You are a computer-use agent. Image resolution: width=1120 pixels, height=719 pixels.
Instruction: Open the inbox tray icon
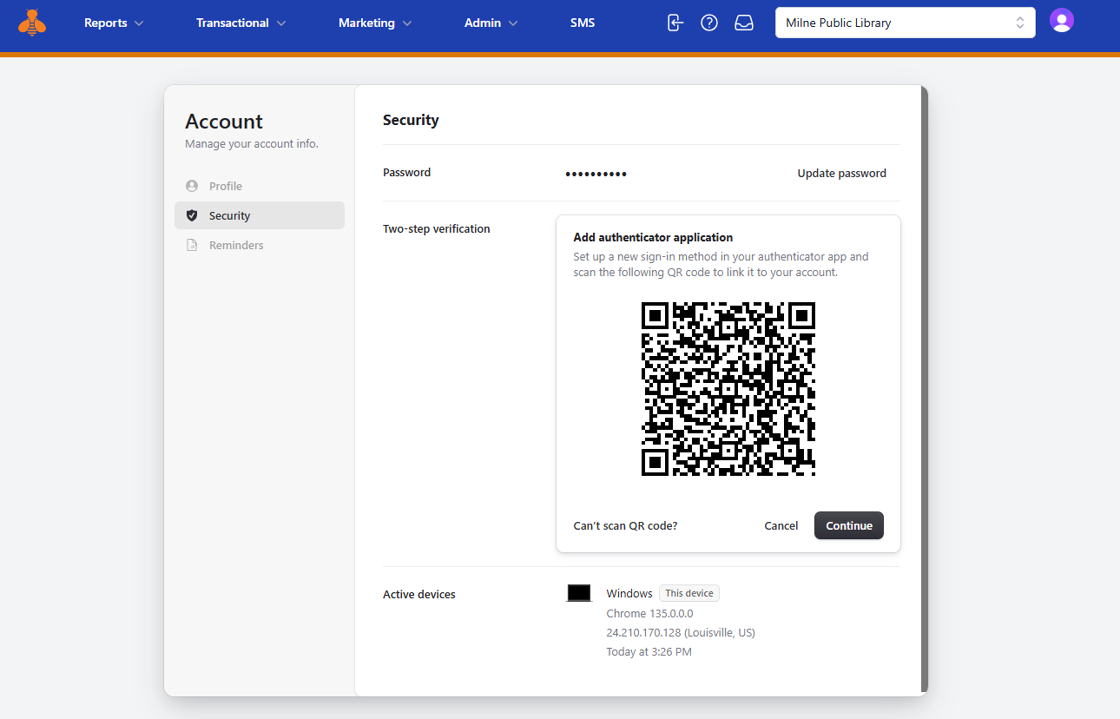744,23
